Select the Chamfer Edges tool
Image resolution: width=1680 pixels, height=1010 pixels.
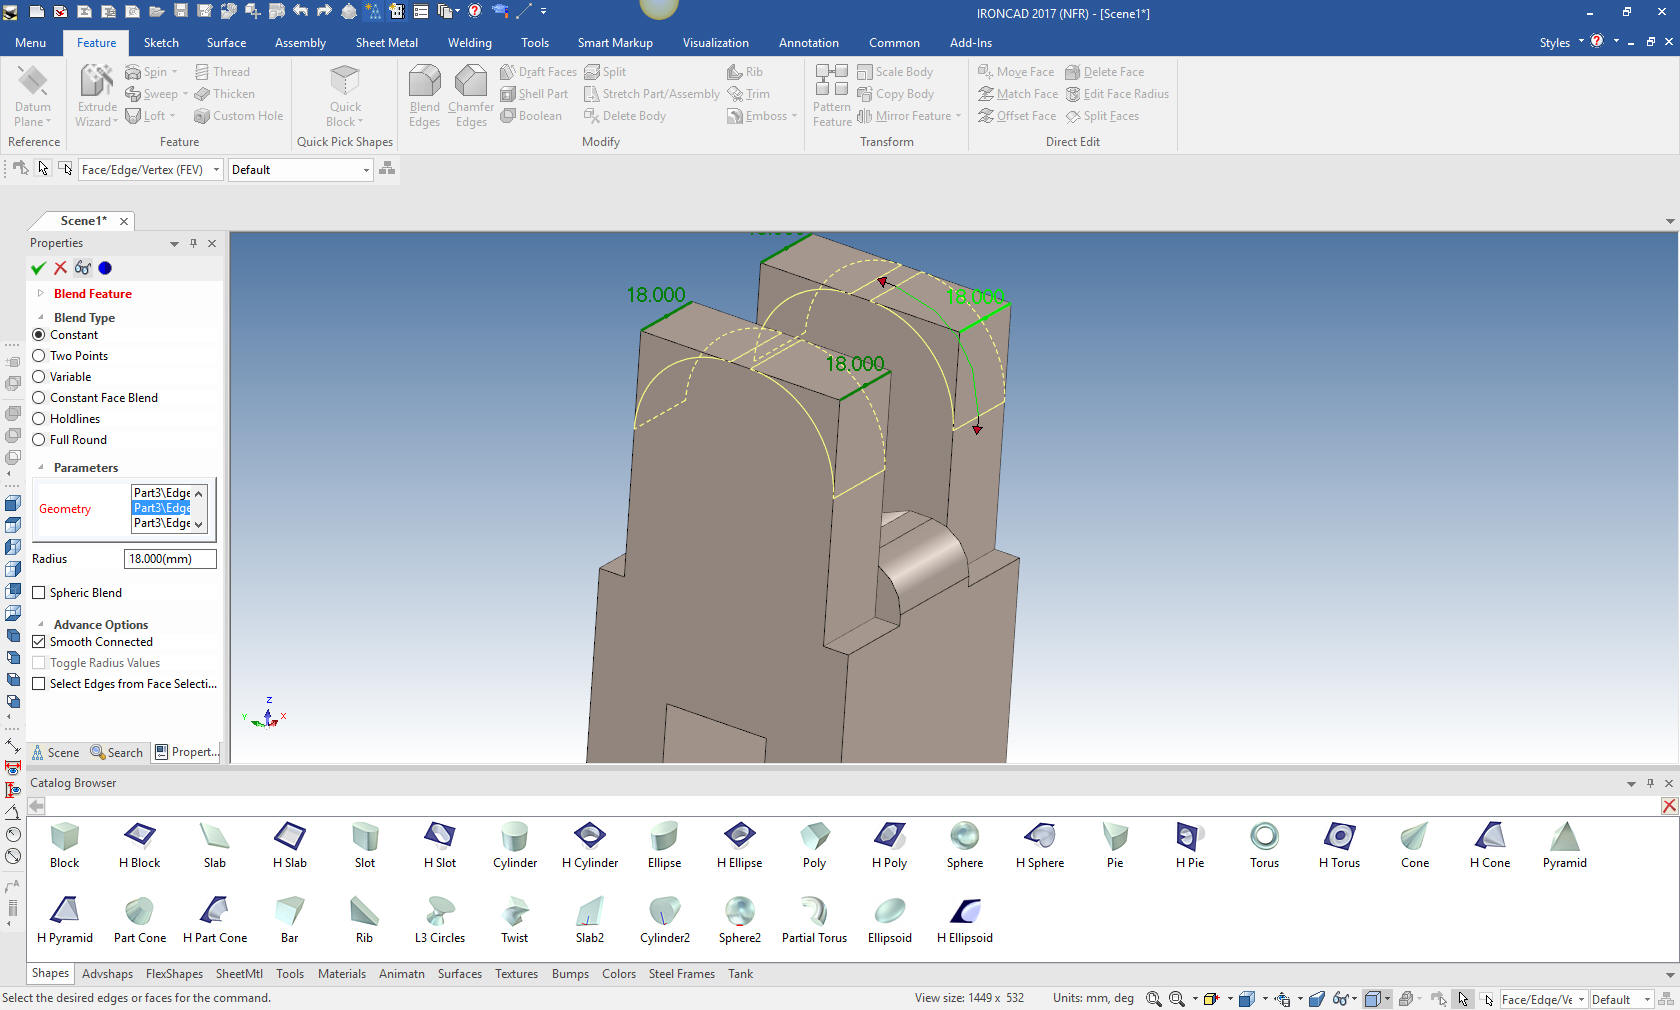(x=470, y=96)
